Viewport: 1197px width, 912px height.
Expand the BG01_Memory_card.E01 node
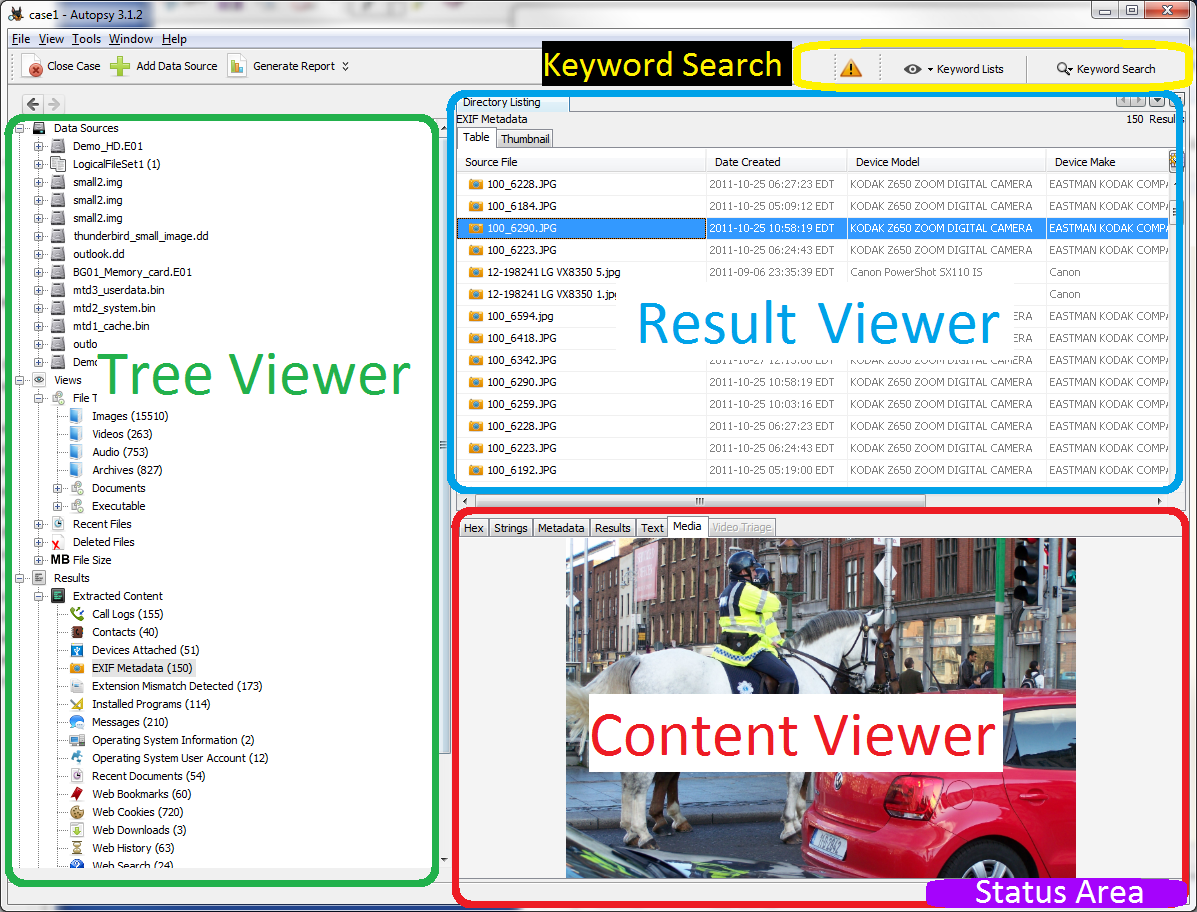38,272
